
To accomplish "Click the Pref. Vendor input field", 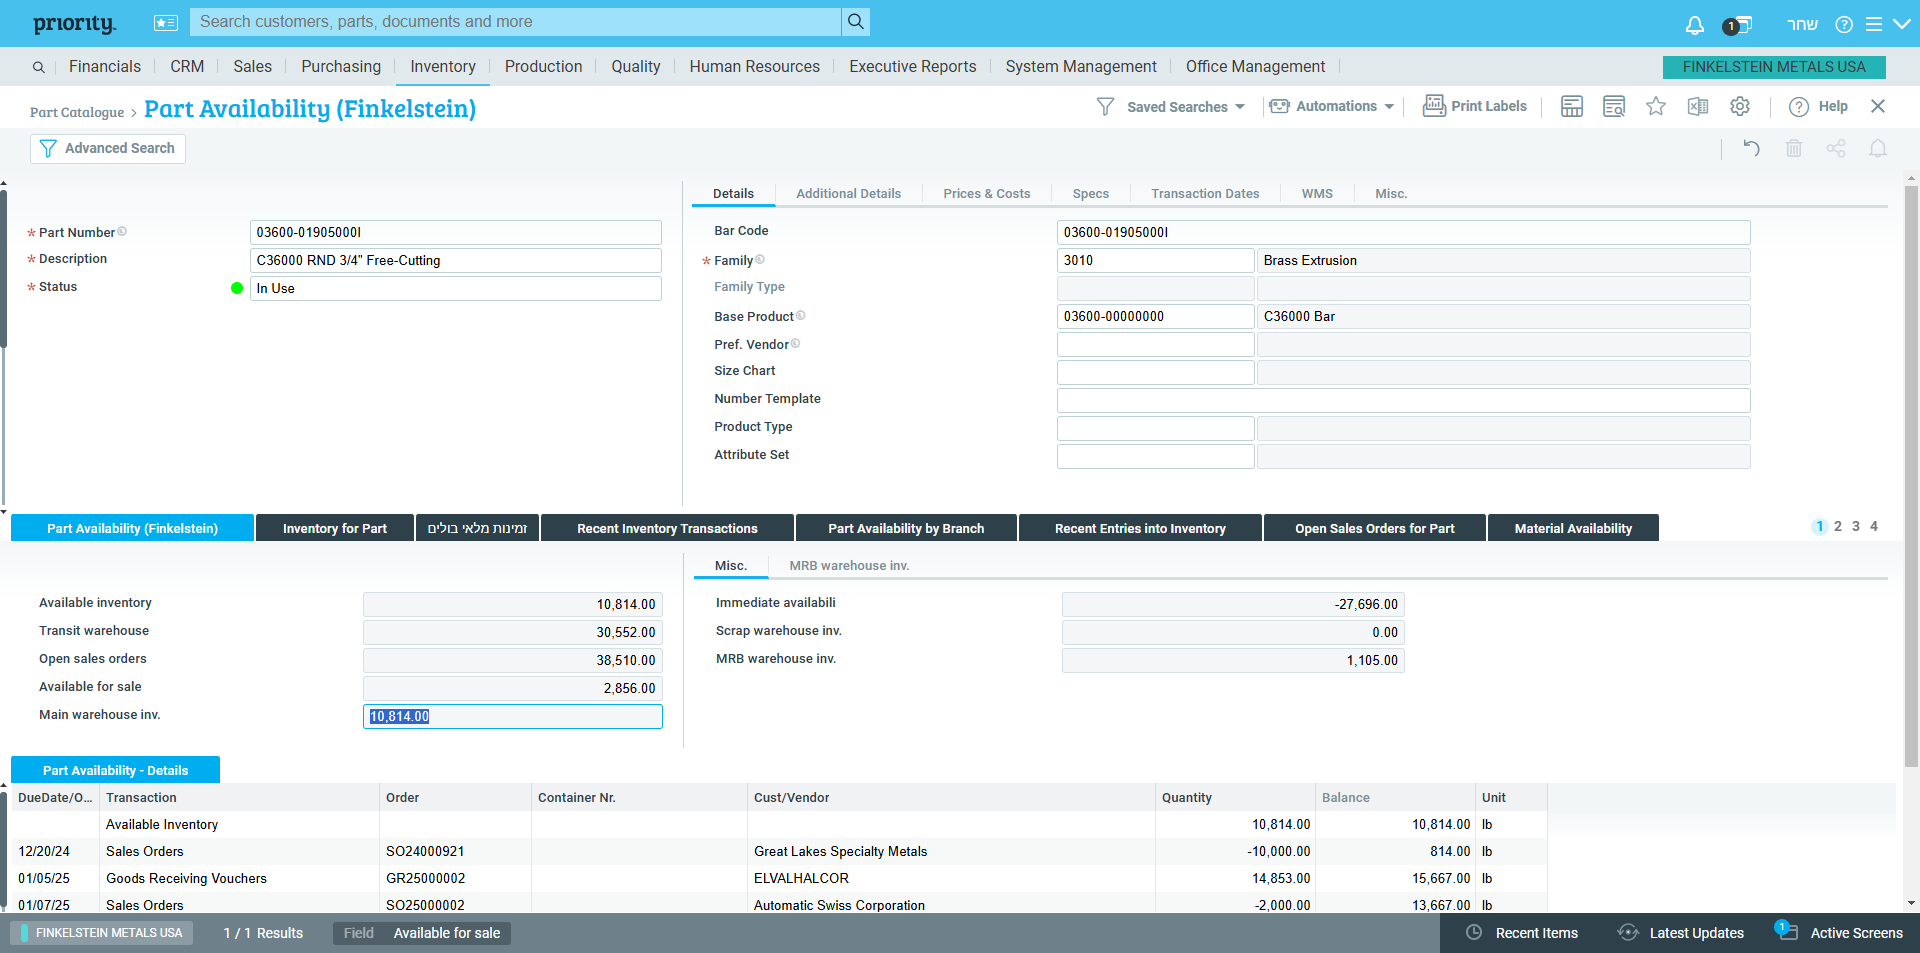I will (1155, 344).
